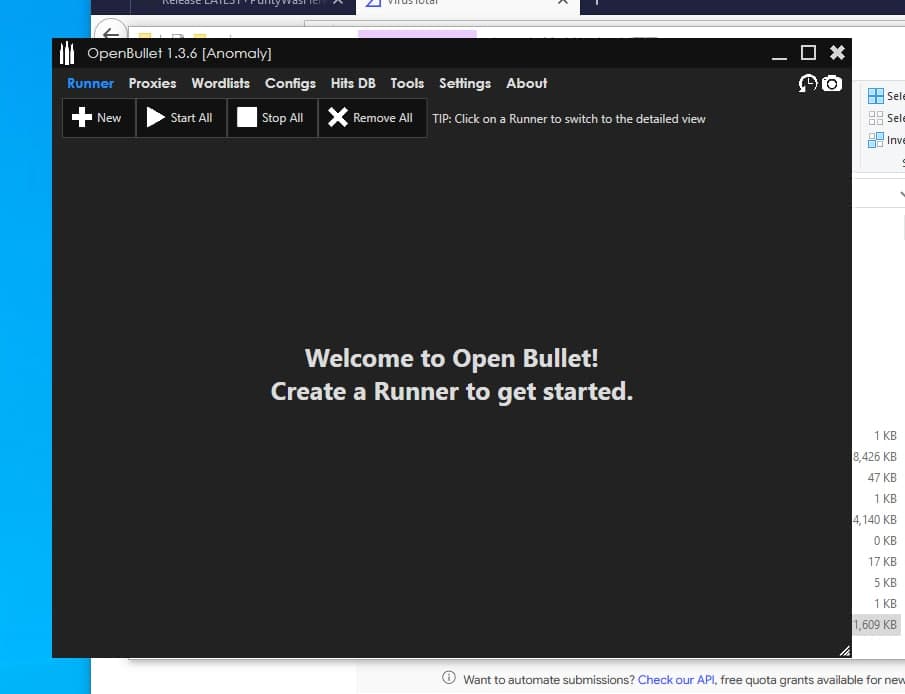Switch to the Wordlists tab
The width and height of the screenshot is (905, 694).
pos(220,83)
